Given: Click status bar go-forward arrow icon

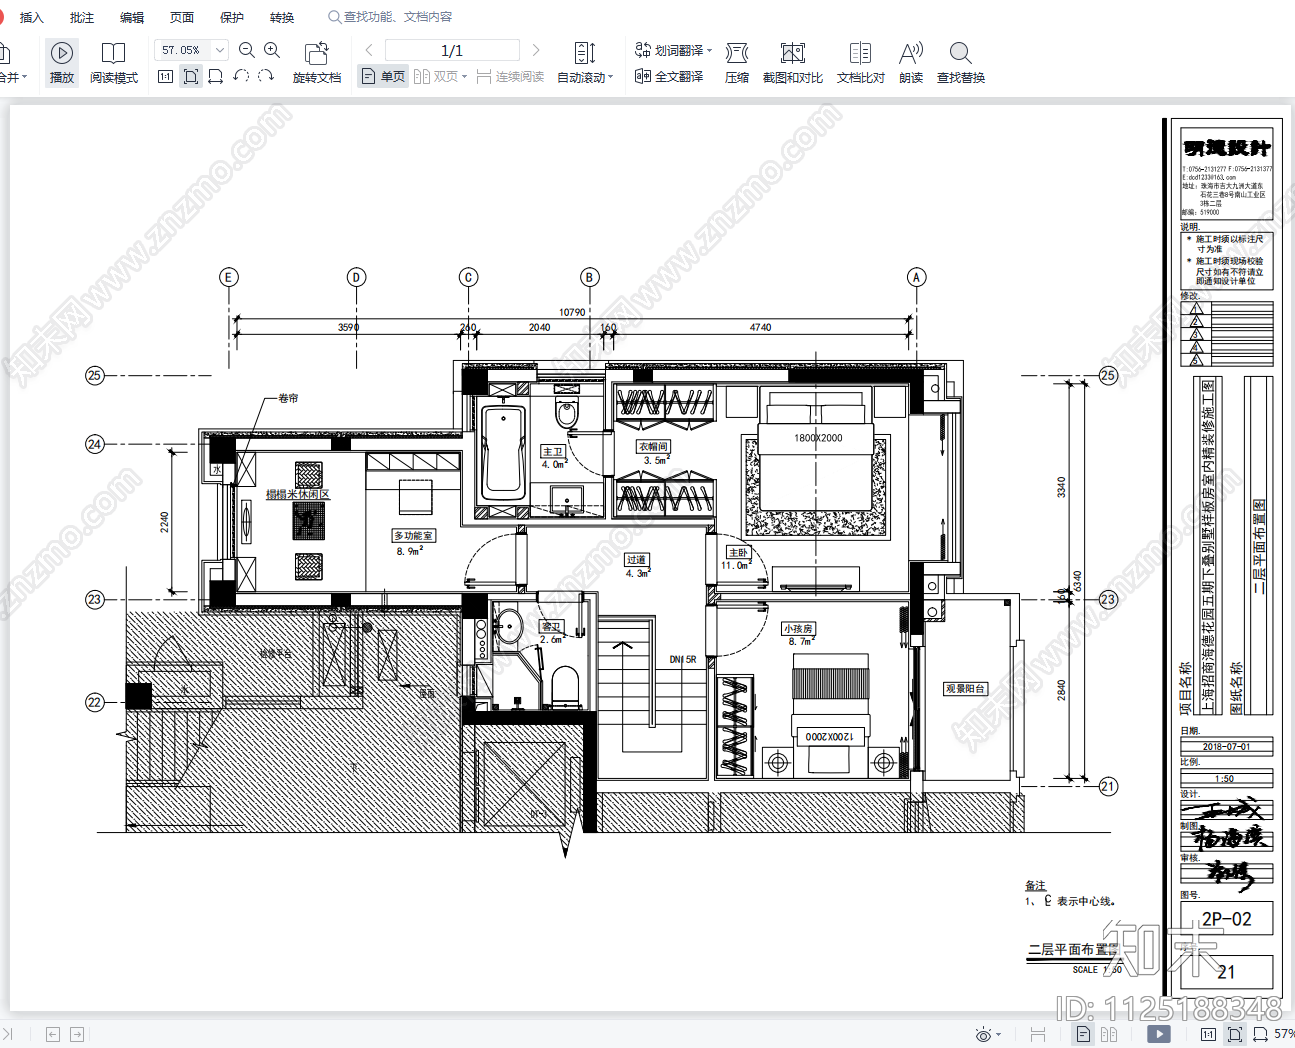Looking at the screenshot, I should tap(77, 1034).
